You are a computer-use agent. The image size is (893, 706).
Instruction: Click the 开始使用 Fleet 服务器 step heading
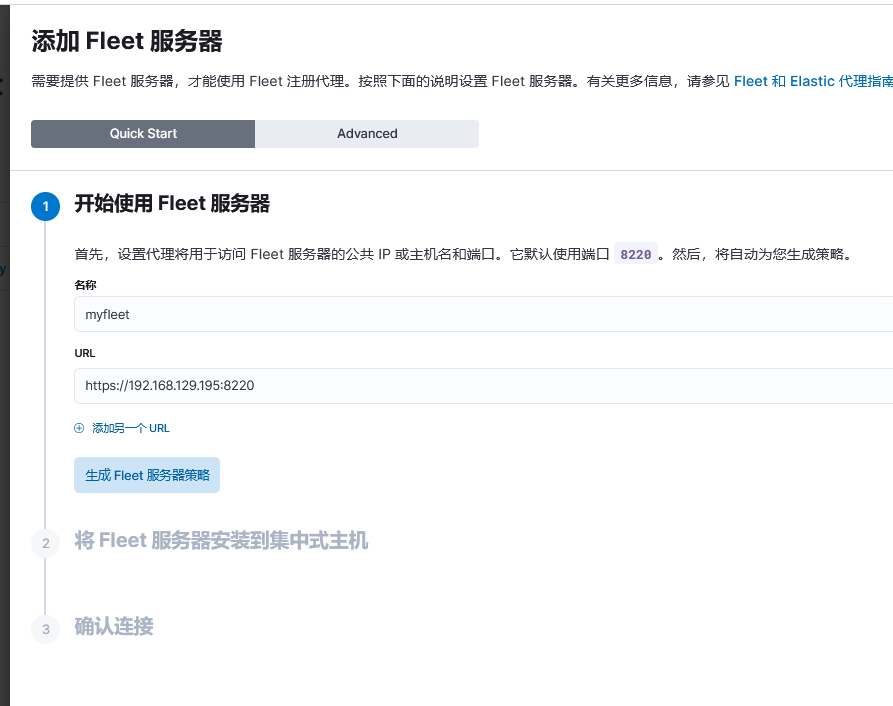click(172, 204)
